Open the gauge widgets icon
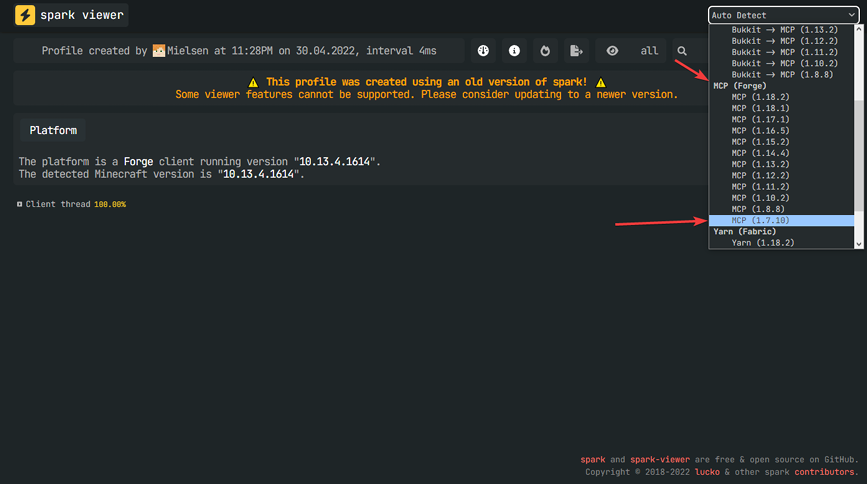 point(483,51)
